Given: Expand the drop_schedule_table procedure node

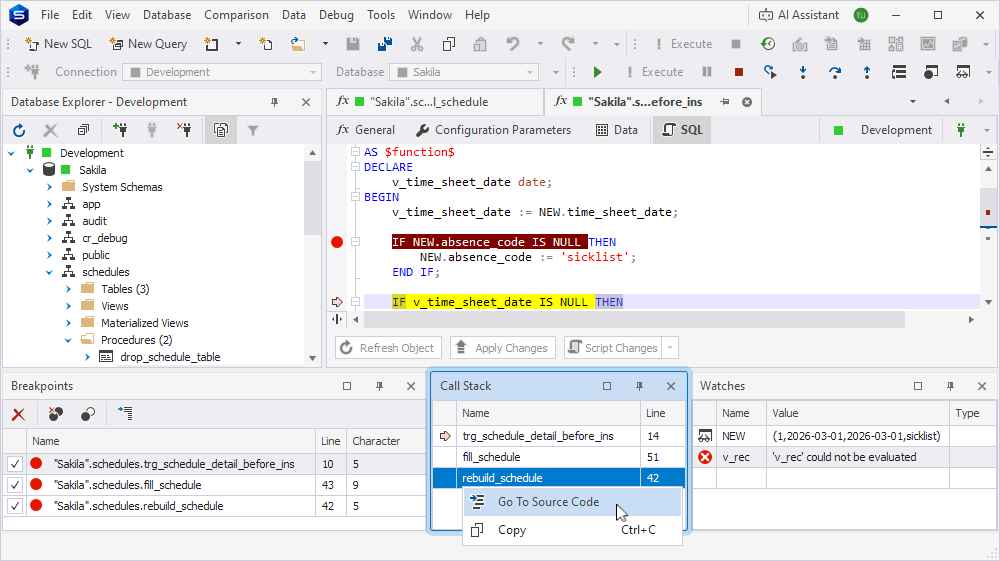Looking at the screenshot, I should (x=87, y=357).
